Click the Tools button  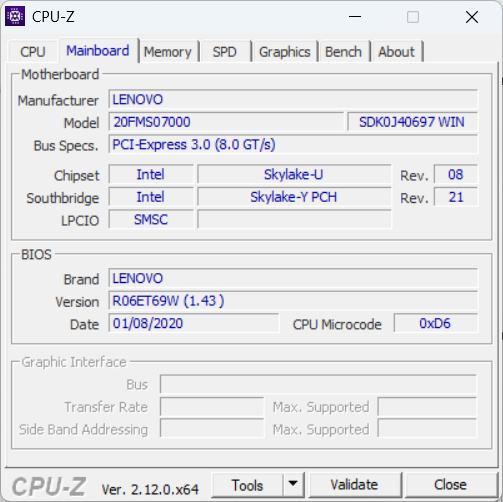tap(247, 485)
